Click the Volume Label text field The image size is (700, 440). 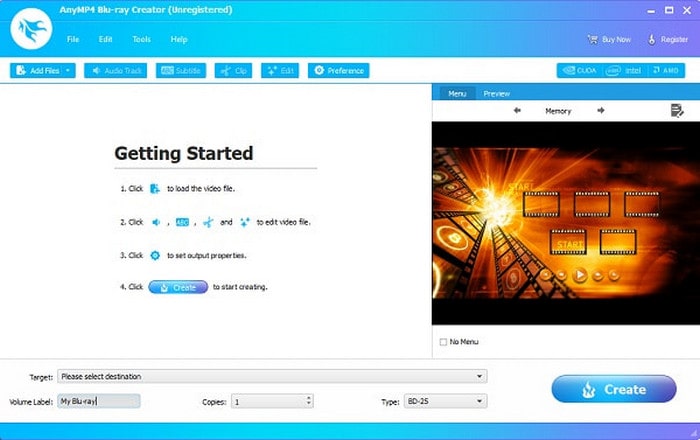point(98,401)
